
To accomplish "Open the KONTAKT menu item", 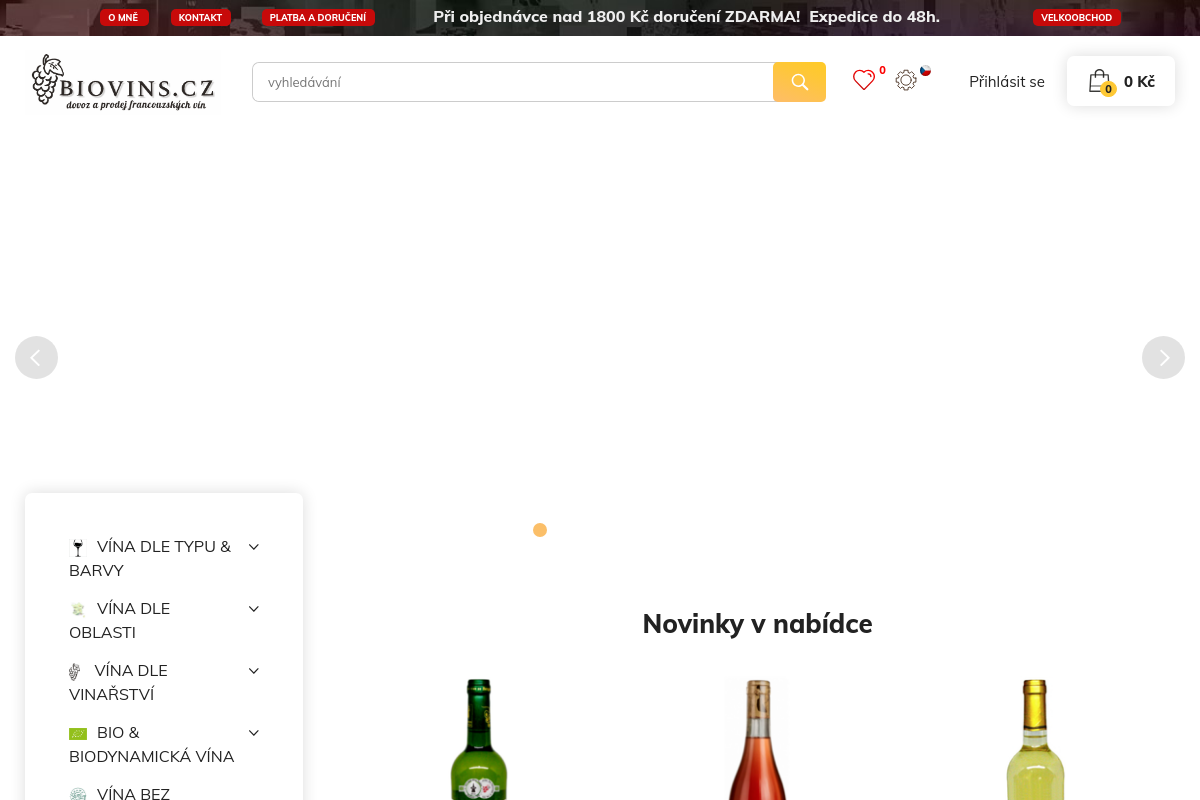I will tap(200, 17).
